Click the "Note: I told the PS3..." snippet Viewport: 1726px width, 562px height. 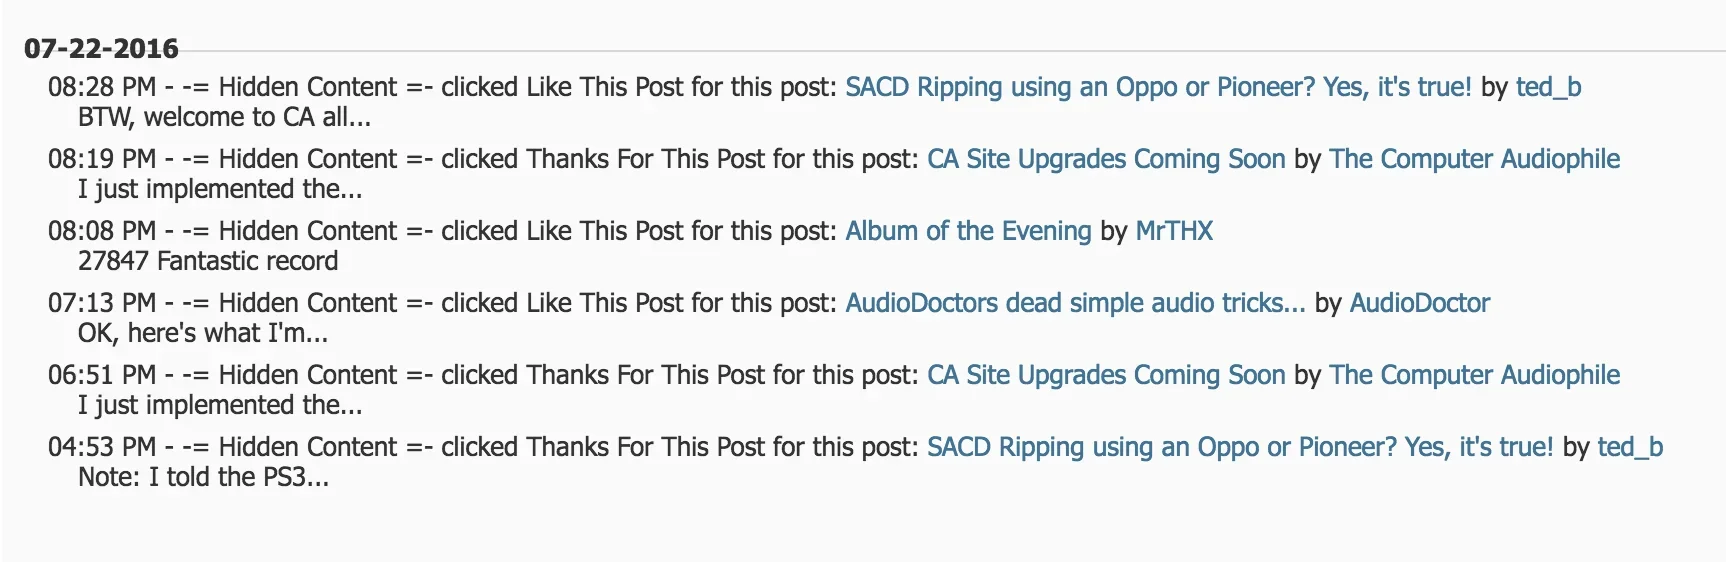[203, 477]
